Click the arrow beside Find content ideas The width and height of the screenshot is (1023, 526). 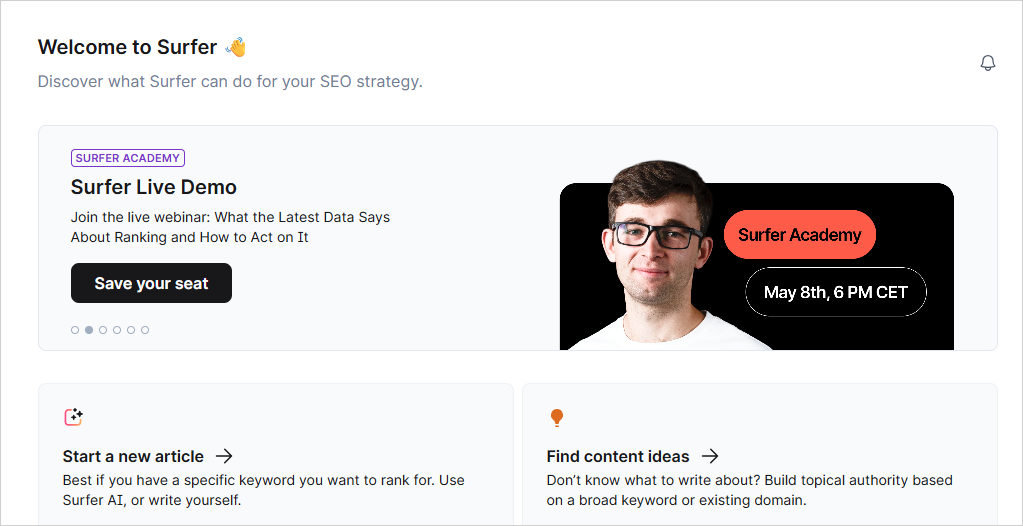pyautogui.click(x=710, y=456)
